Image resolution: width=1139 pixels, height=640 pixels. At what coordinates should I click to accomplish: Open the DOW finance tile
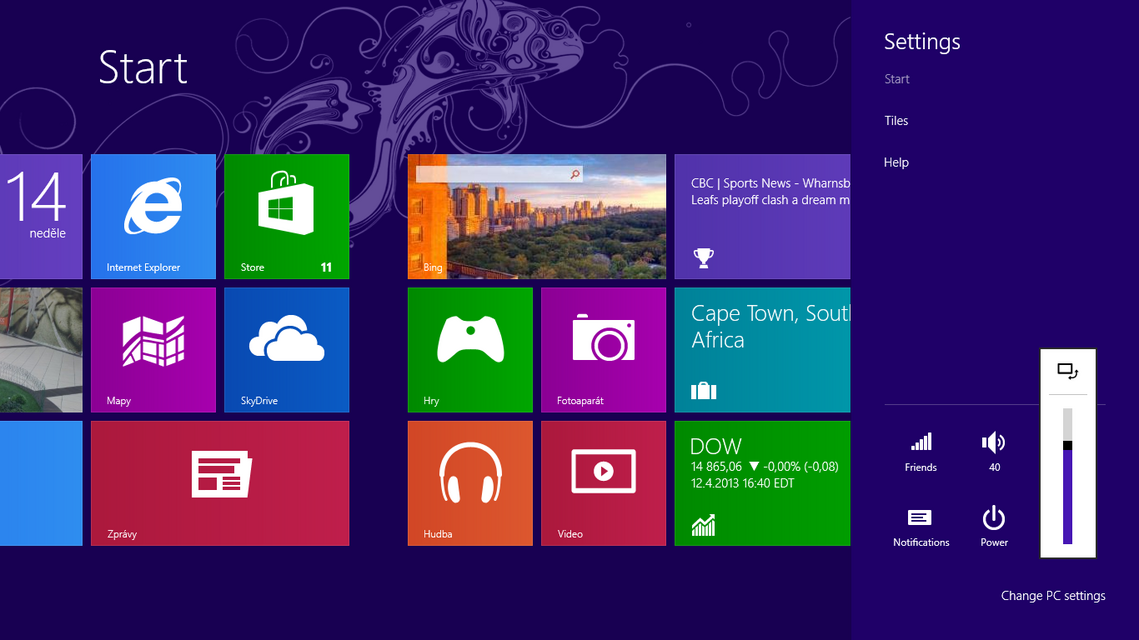(x=762, y=482)
